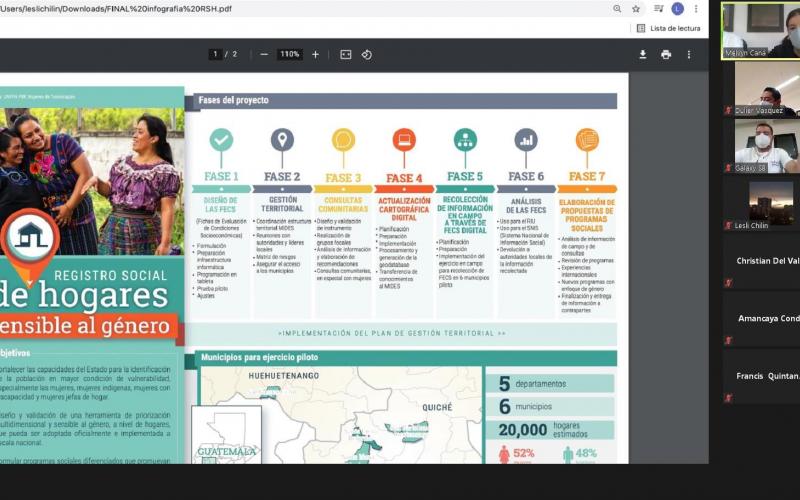Open the media control icon in Chrome toolbar

(x=657, y=9)
